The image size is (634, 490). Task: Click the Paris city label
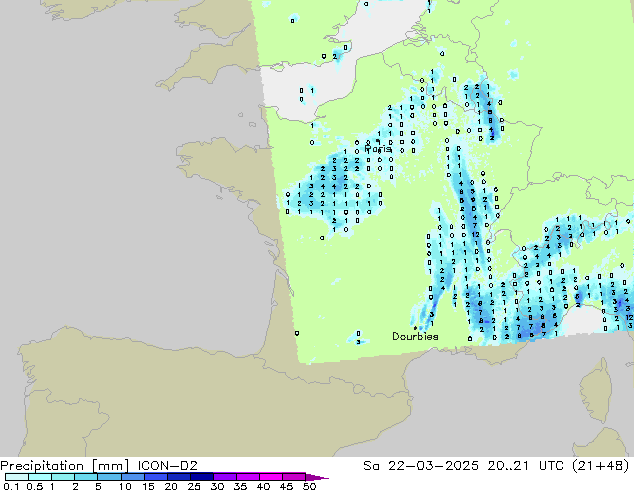[378, 149]
